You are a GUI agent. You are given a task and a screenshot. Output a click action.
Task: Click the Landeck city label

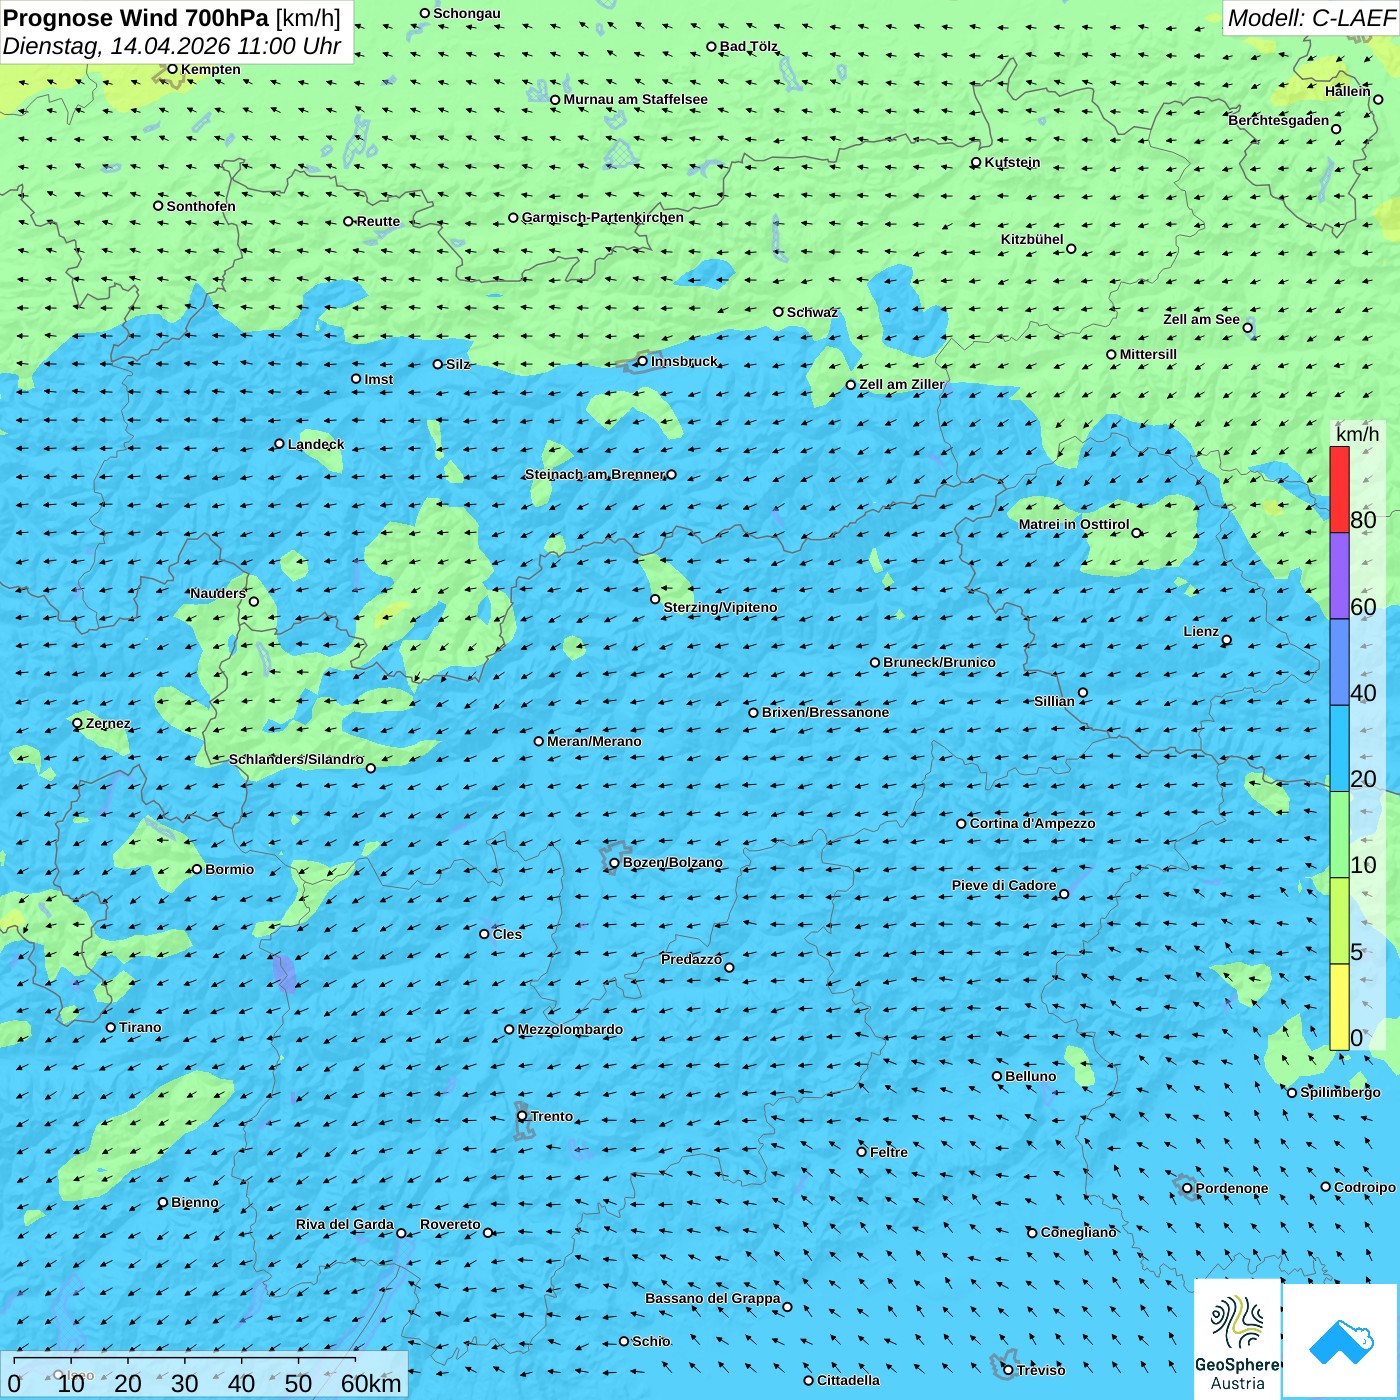(x=316, y=444)
